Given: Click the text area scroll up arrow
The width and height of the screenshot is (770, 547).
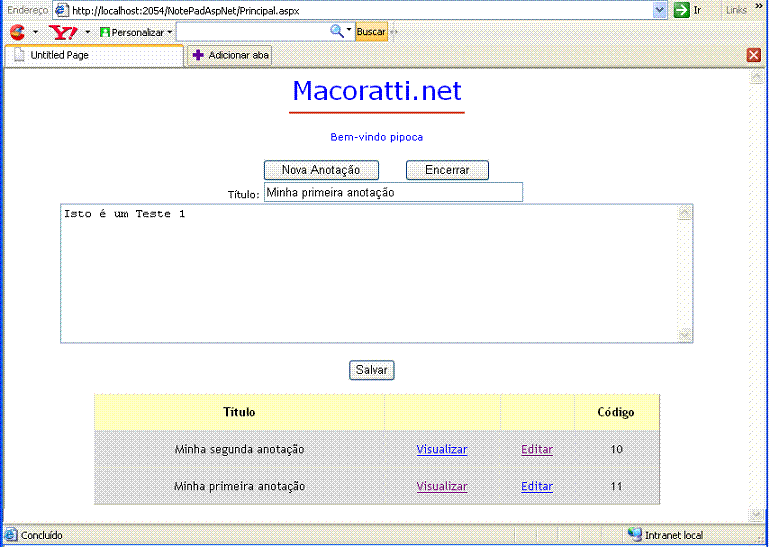Looking at the screenshot, I should [685, 213].
